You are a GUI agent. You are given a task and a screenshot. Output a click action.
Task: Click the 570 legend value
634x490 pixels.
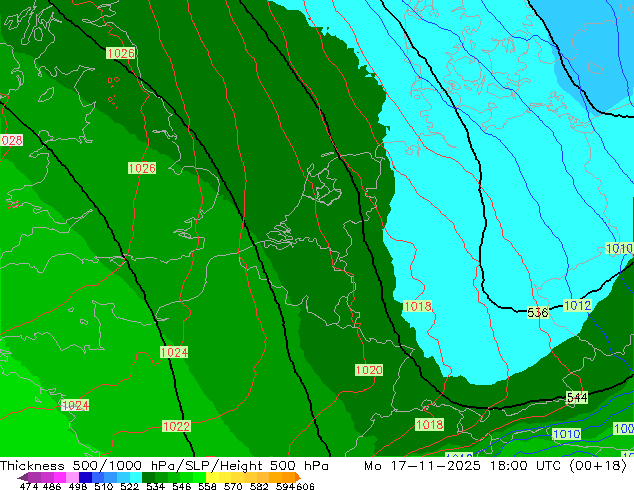pos(233,486)
